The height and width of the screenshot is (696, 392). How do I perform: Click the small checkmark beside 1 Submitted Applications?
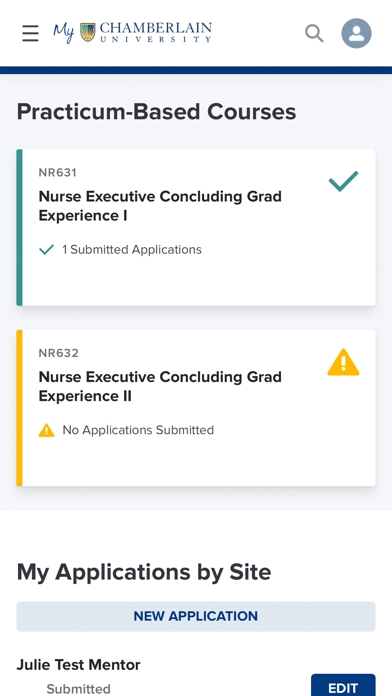[46, 250]
